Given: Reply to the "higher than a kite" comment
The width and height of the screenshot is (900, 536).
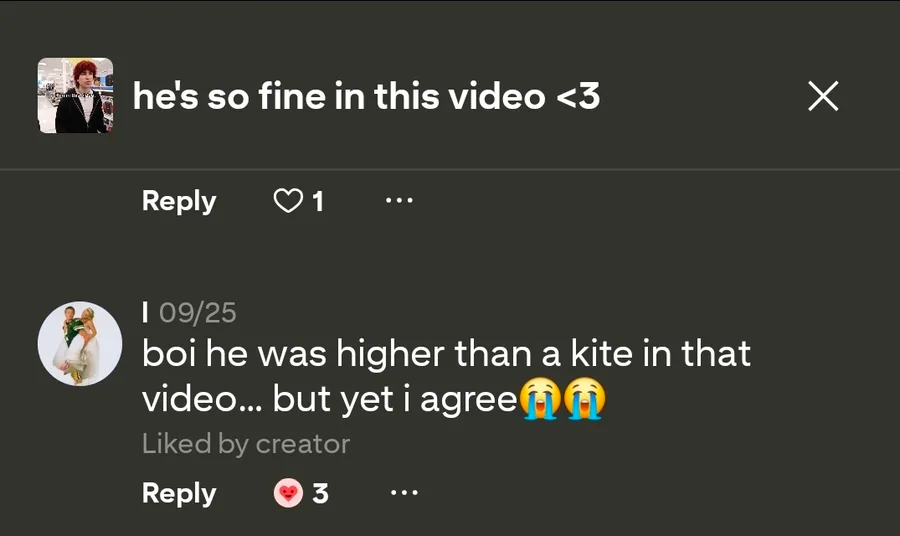Looking at the screenshot, I should 179,493.
